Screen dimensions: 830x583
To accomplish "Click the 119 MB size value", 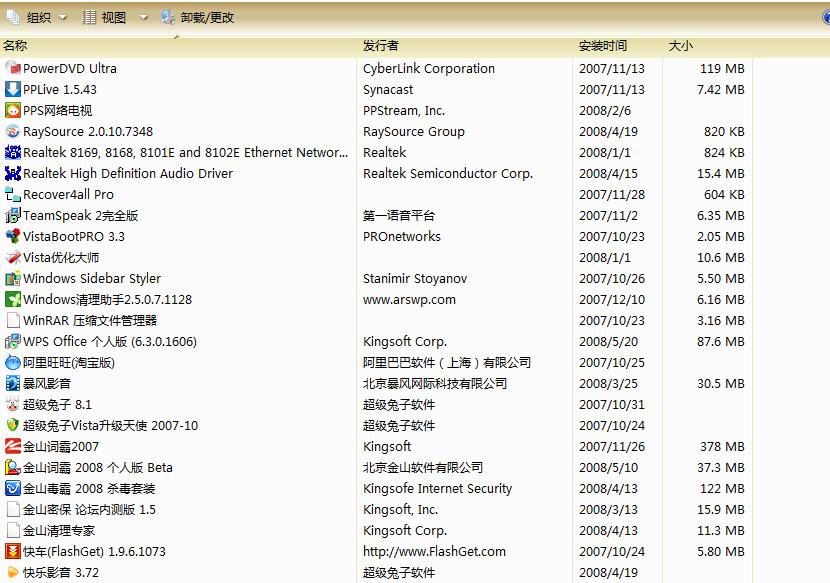I will 722,68.
